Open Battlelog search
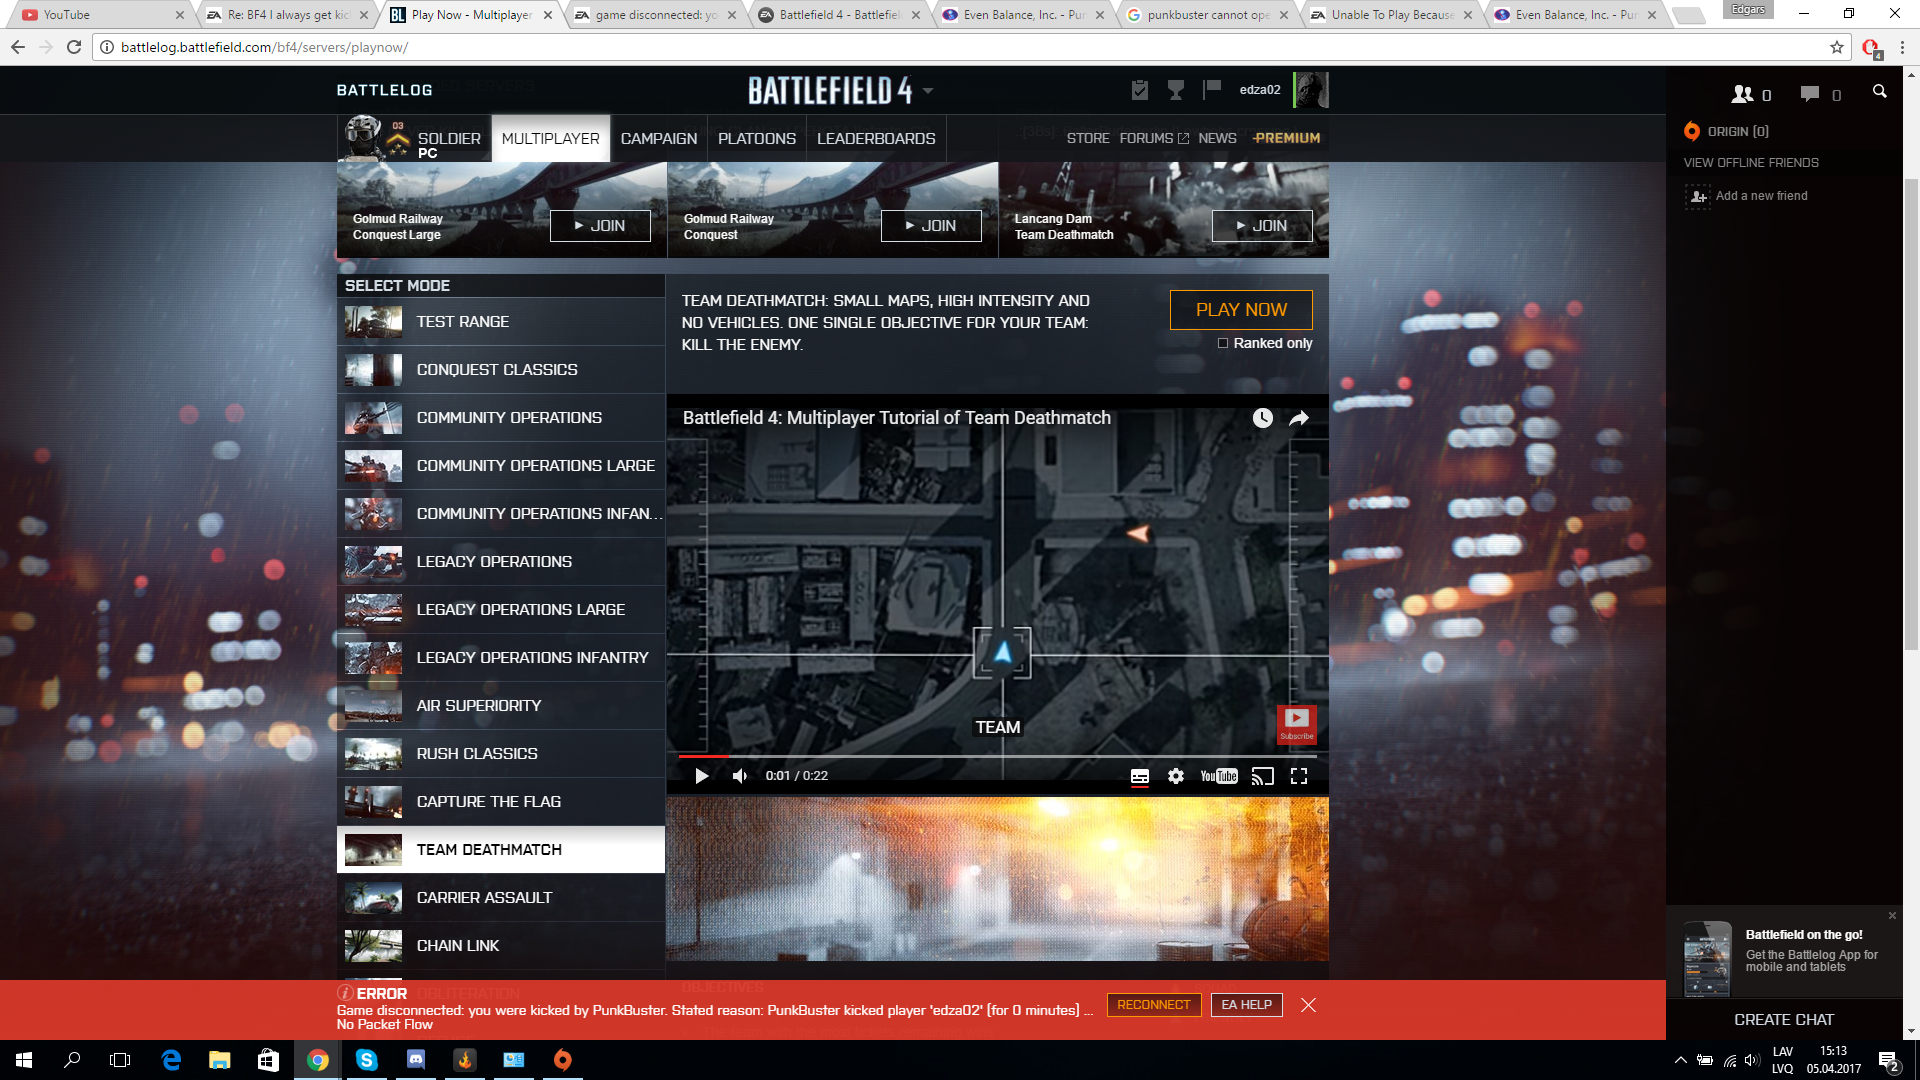 [1879, 90]
